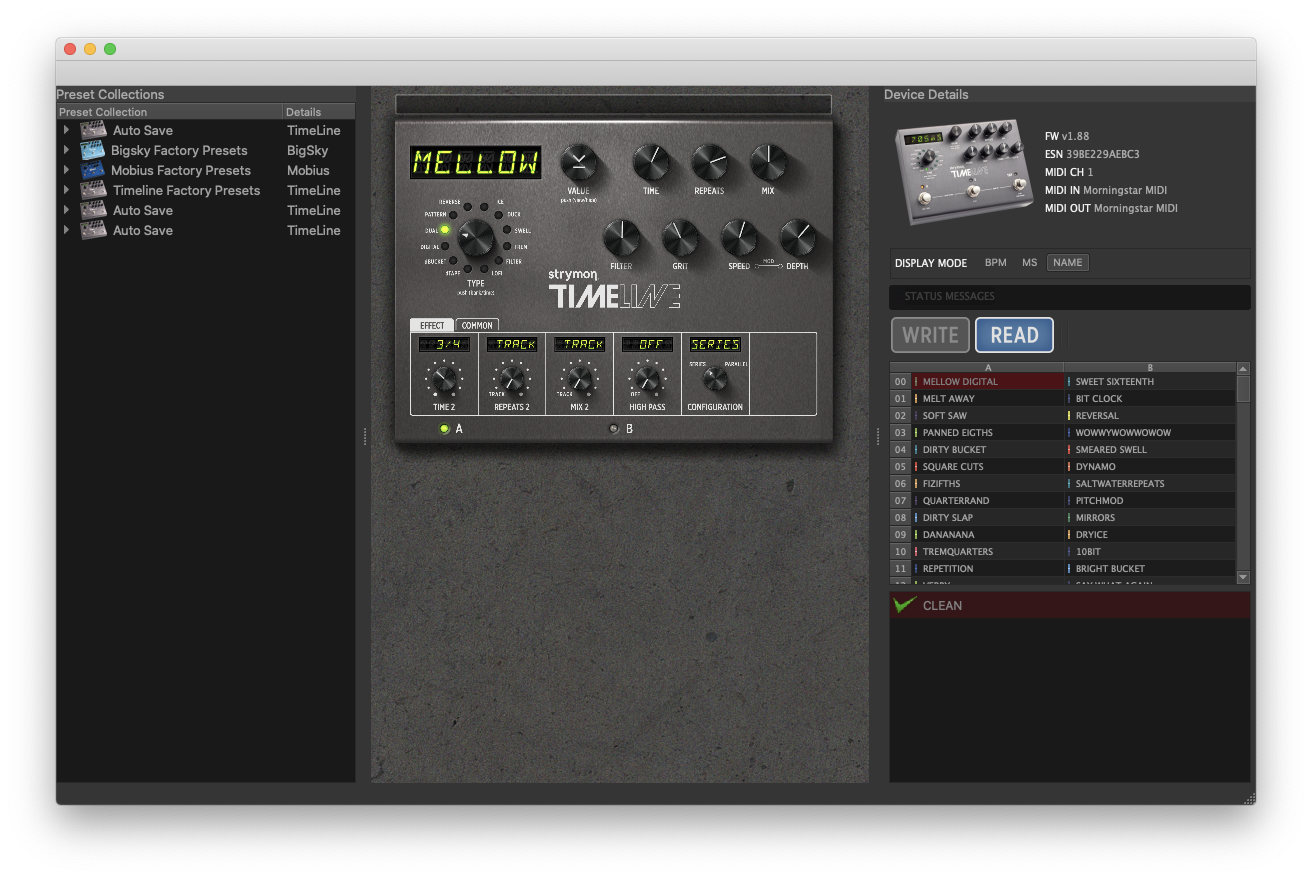Click the TimeLine pedal device image
The height and width of the screenshot is (879, 1312).
point(964,171)
